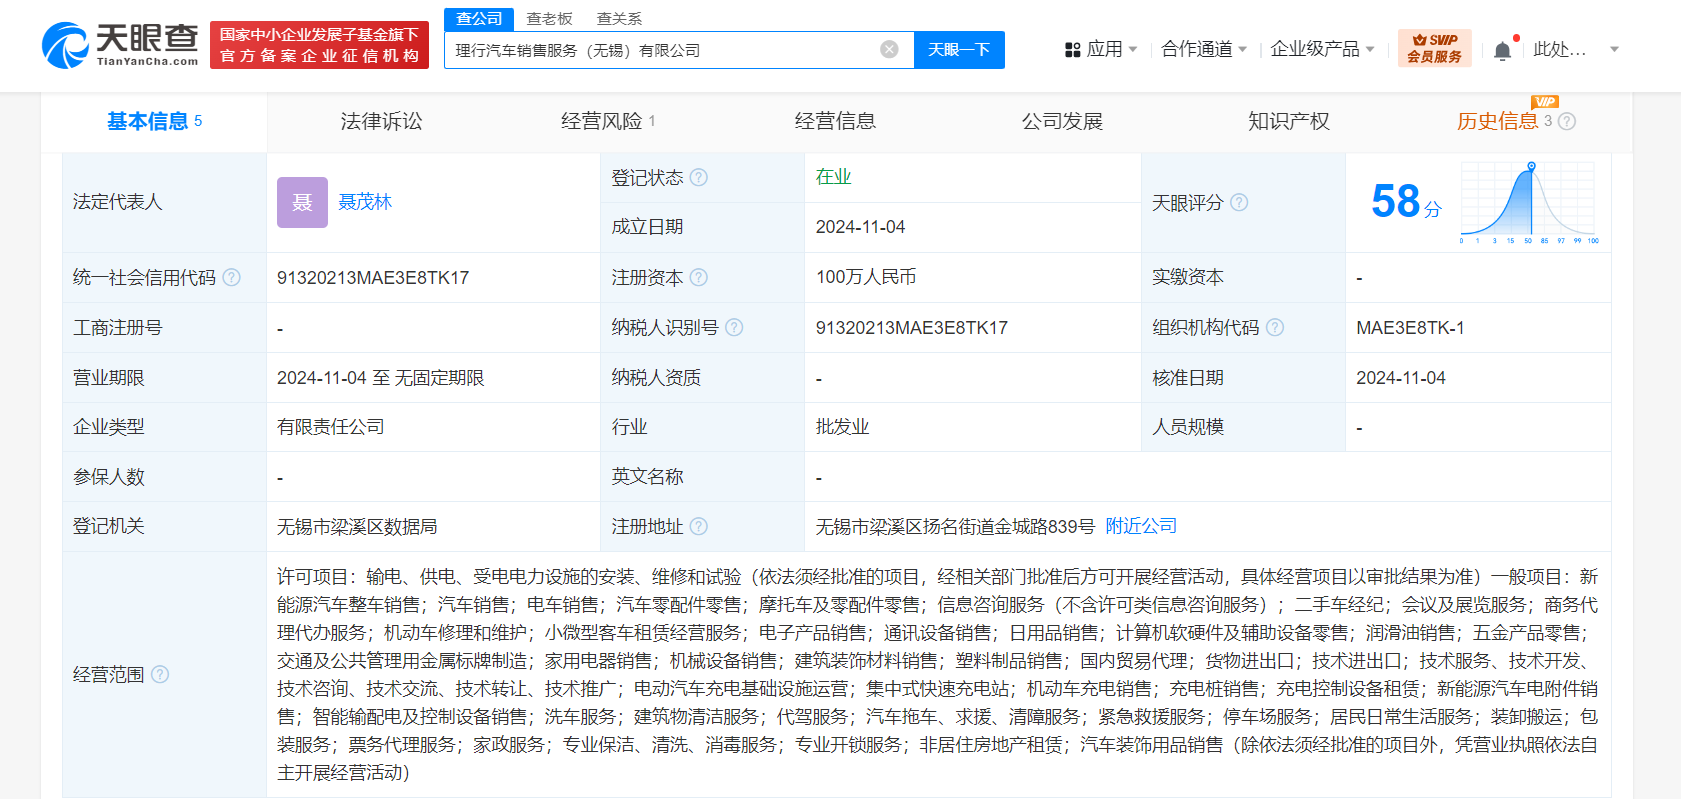The height and width of the screenshot is (799, 1681).
Task: Click the address 无锡市梁溪区扬名街道金城路839号
Action: coord(955,526)
